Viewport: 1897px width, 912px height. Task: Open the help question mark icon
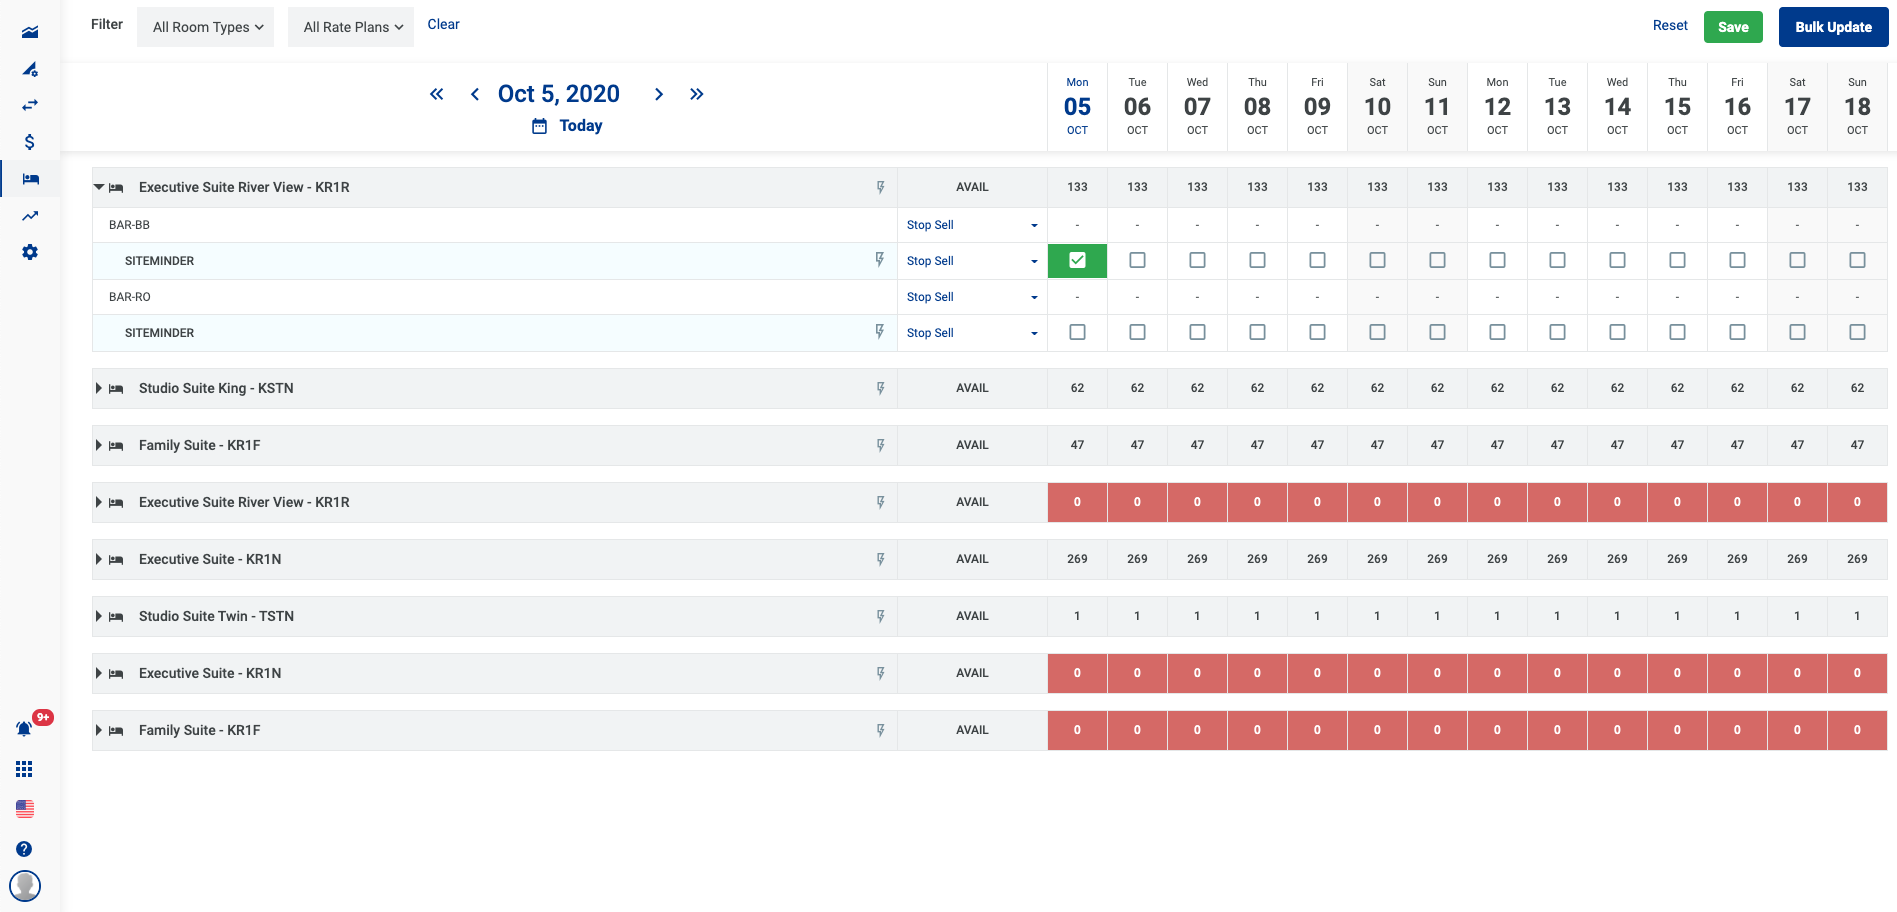coord(24,849)
